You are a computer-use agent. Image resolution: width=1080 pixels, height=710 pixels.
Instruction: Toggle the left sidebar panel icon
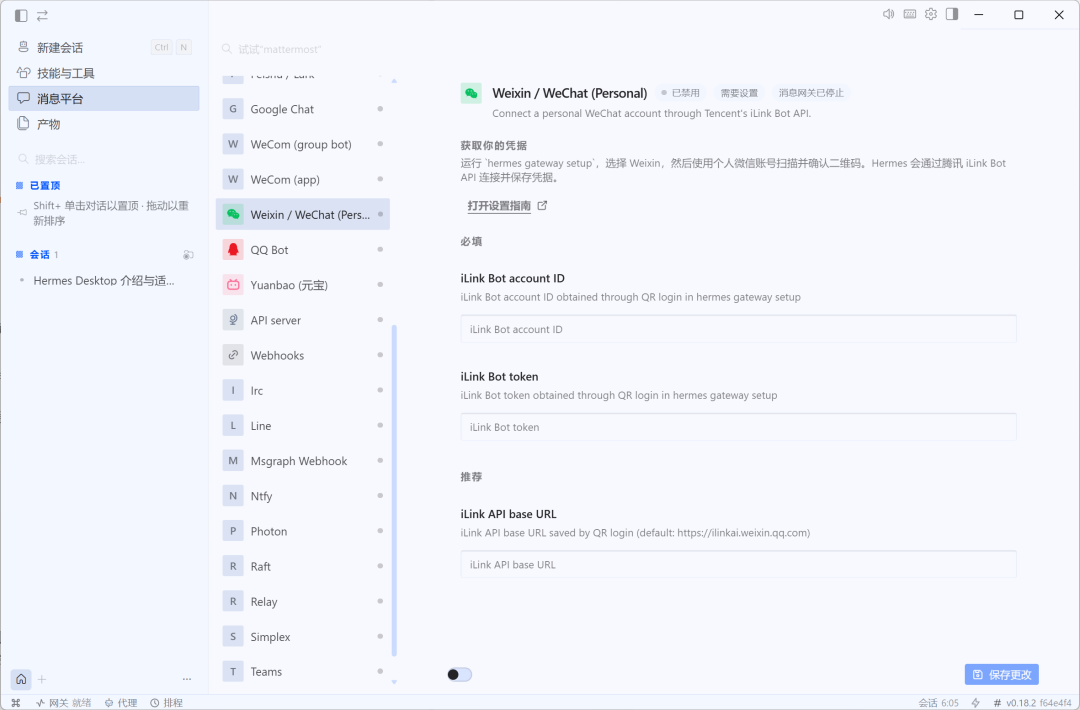tap(21, 15)
